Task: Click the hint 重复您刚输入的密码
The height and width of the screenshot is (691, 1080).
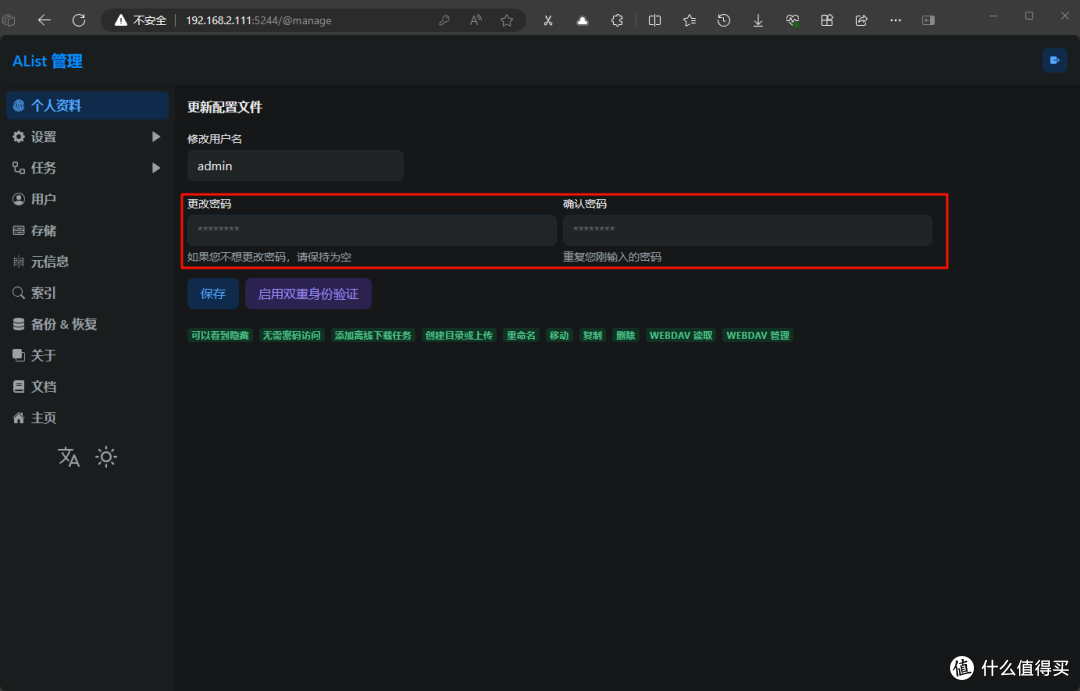Action: pyautogui.click(x=612, y=257)
